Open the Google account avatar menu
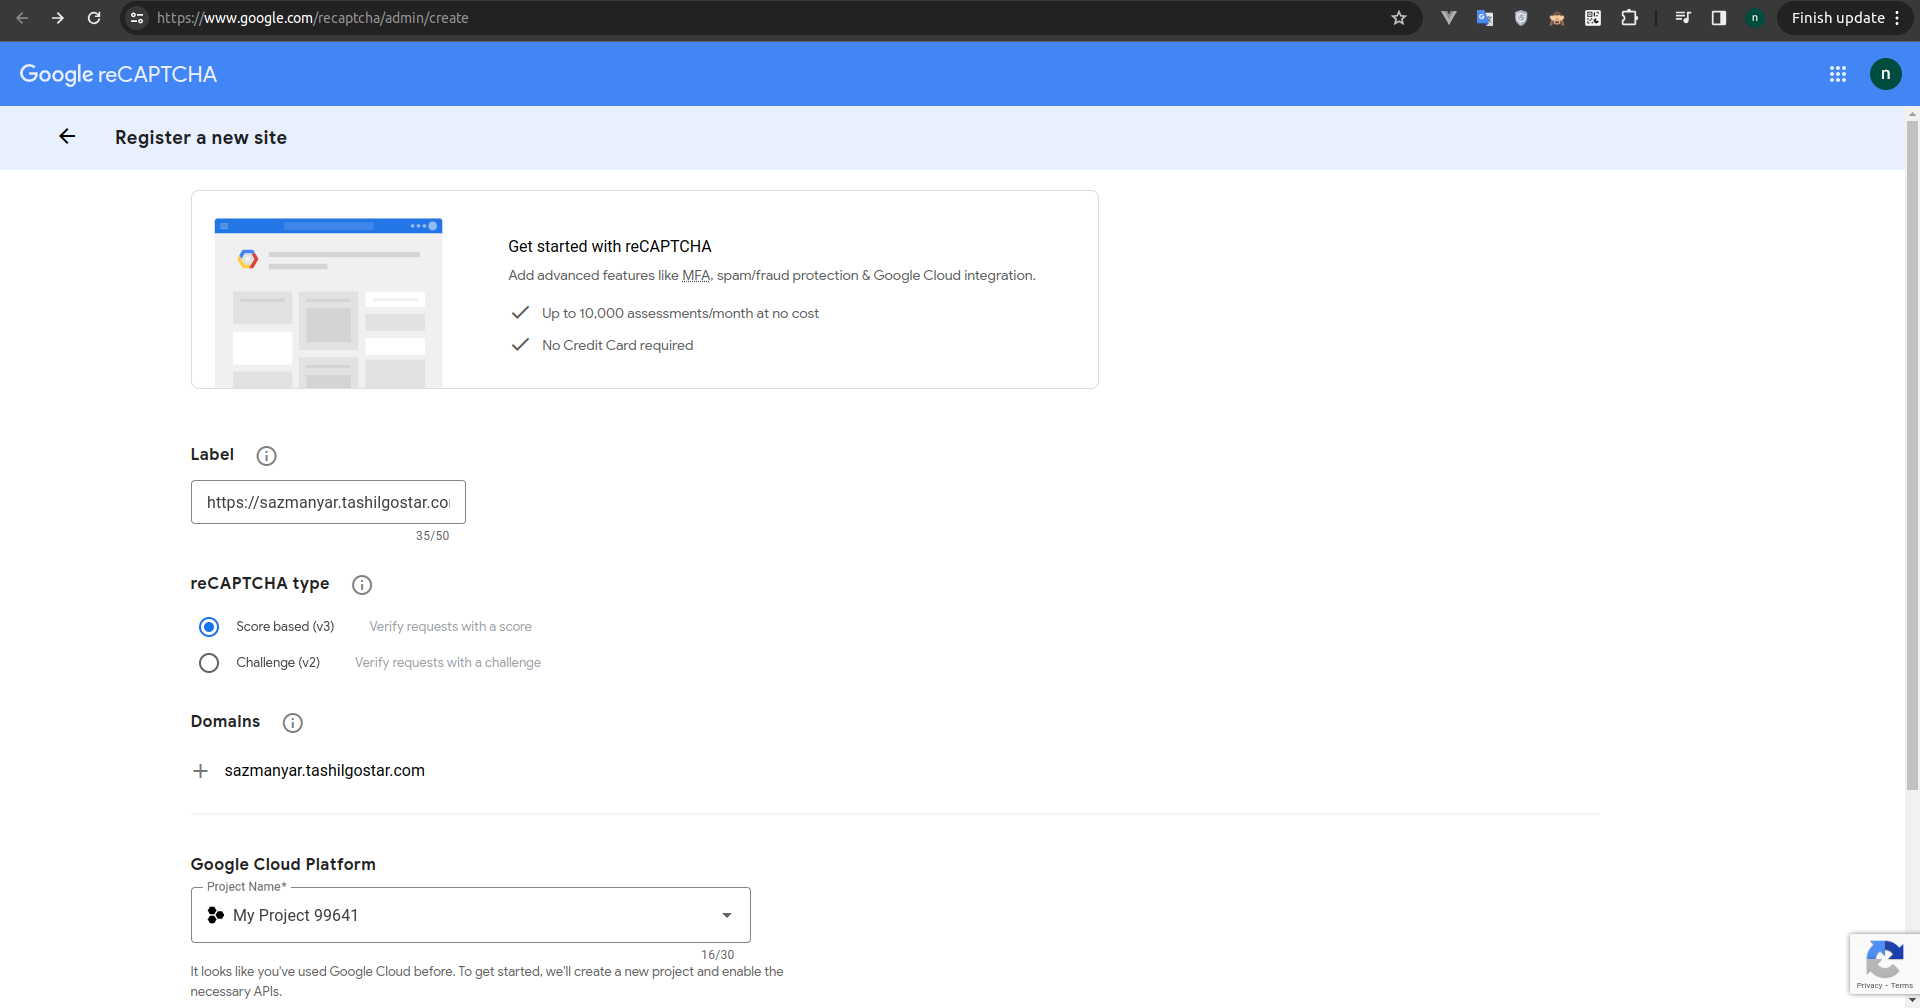The image size is (1920, 1008). click(1885, 74)
